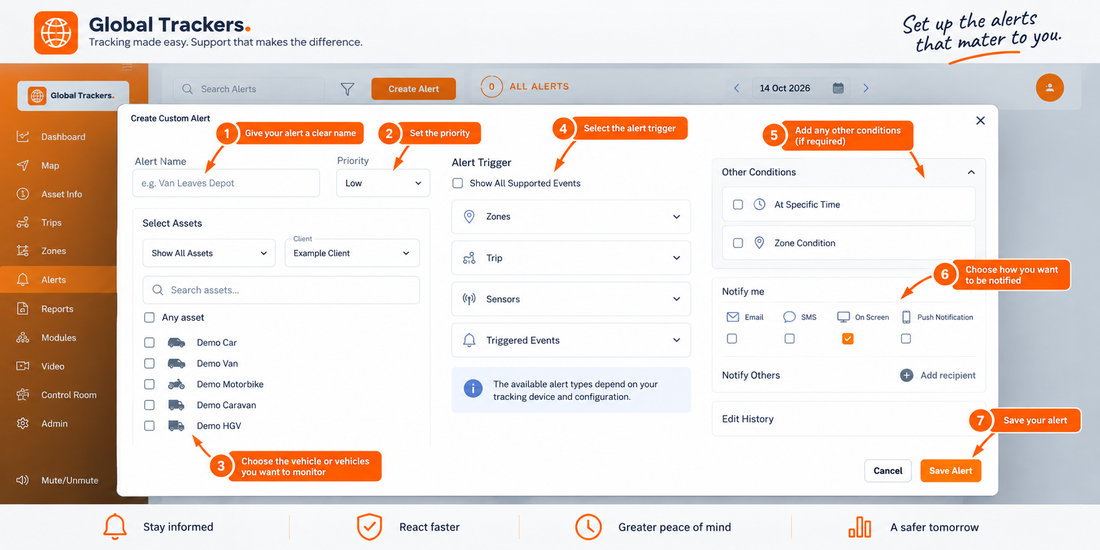This screenshot has height=550, width=1100.
Task: Open the Priority dropdown set to Low
Action: (x=383, y=183)
